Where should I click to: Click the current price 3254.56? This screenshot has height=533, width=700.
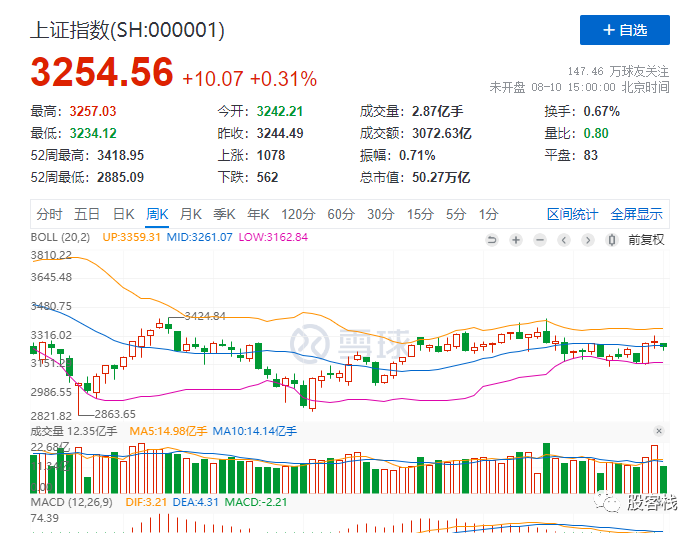pos(102,71)
